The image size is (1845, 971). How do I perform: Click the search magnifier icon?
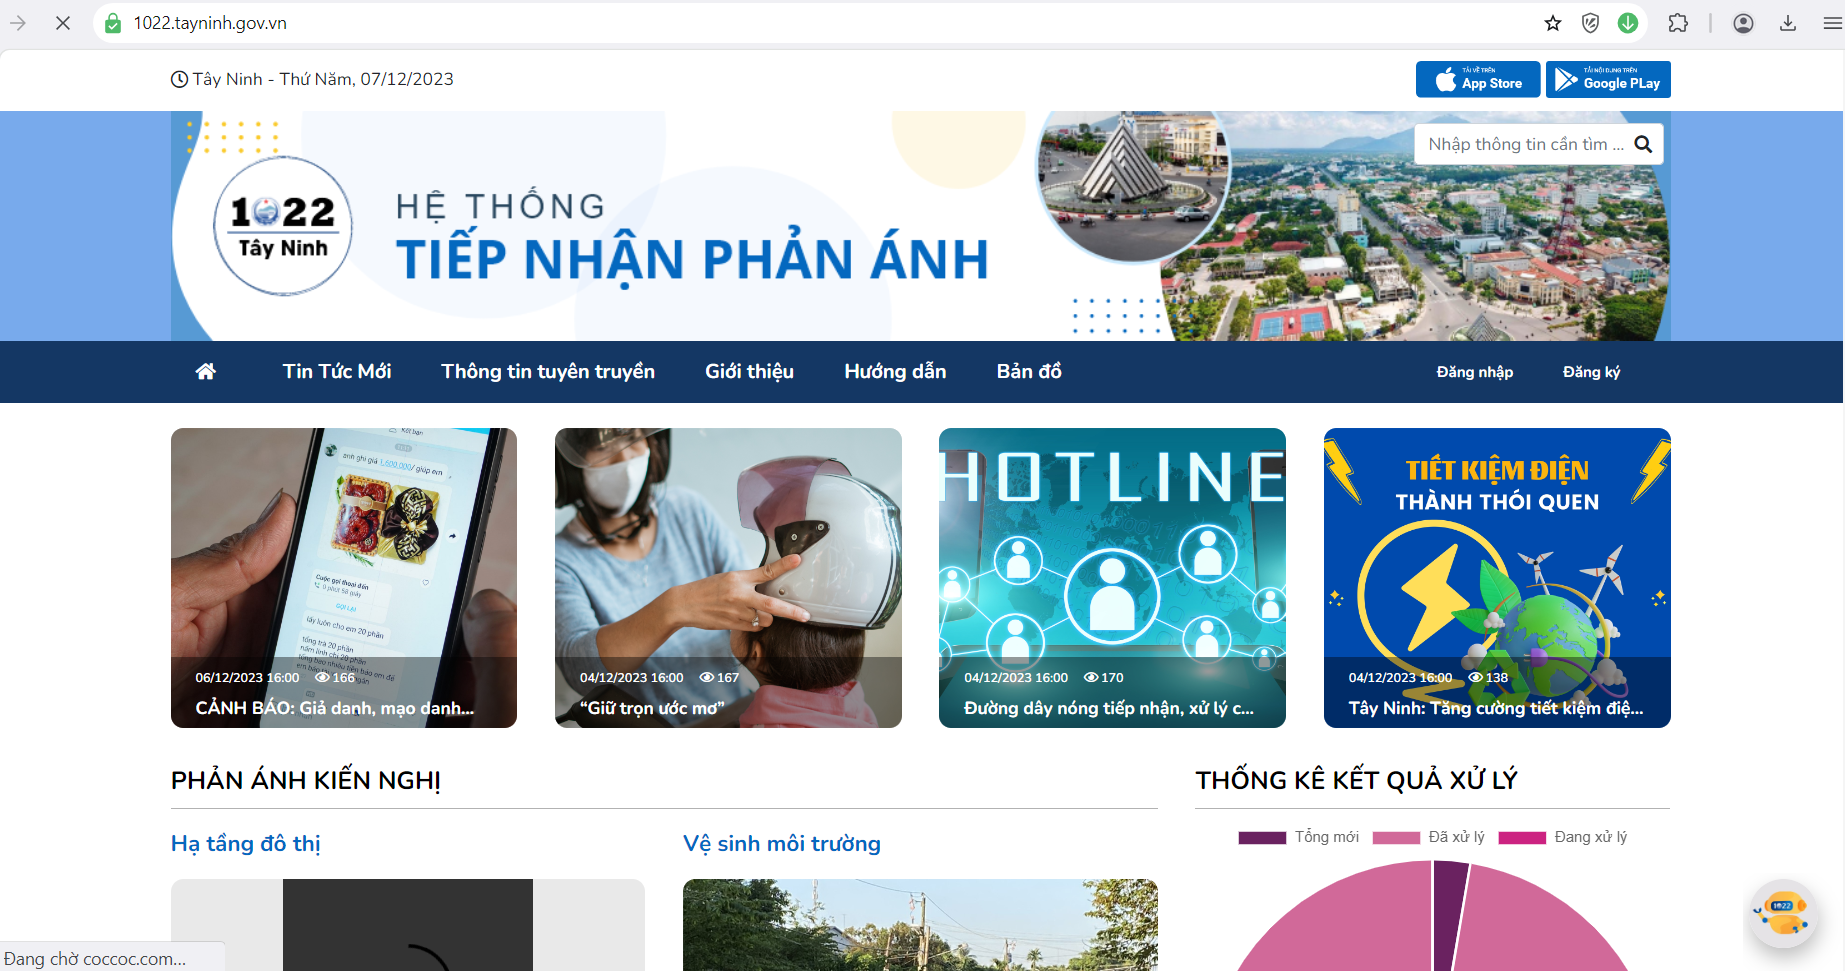(x=1643, y=144)
